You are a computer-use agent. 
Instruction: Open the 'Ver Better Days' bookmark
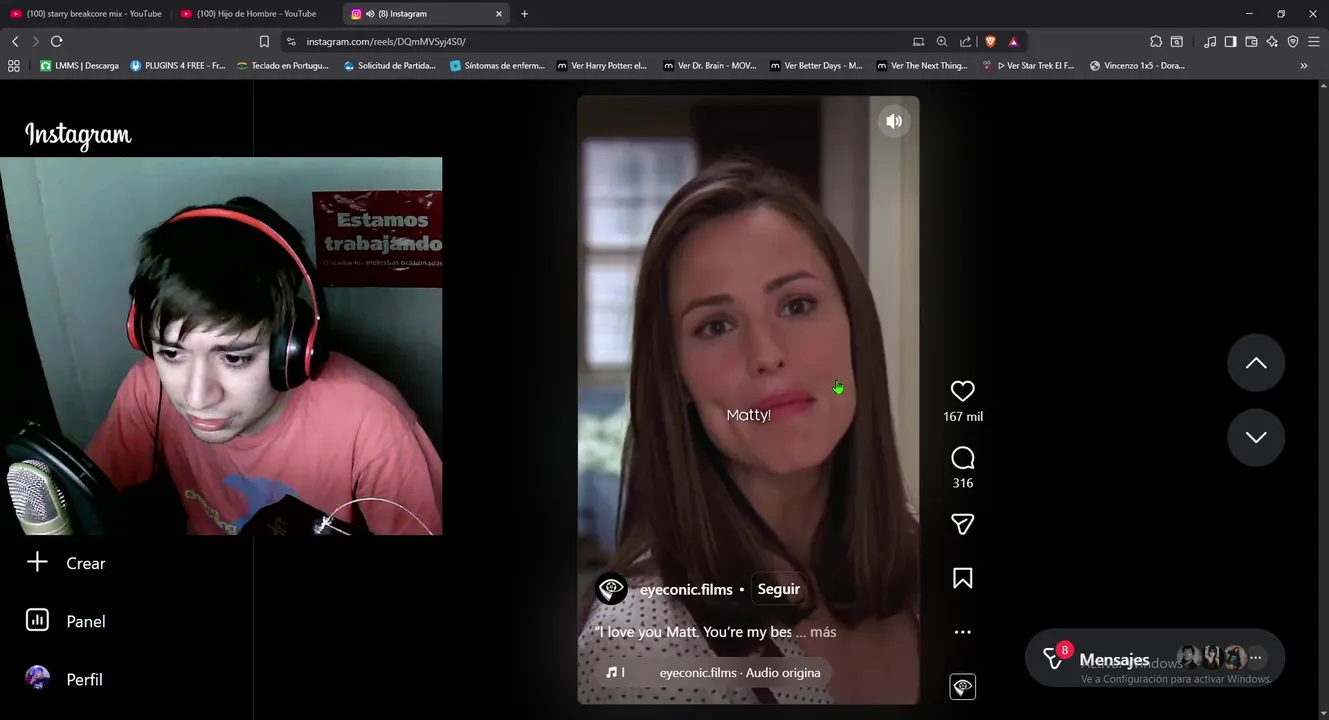coord(815,65)
